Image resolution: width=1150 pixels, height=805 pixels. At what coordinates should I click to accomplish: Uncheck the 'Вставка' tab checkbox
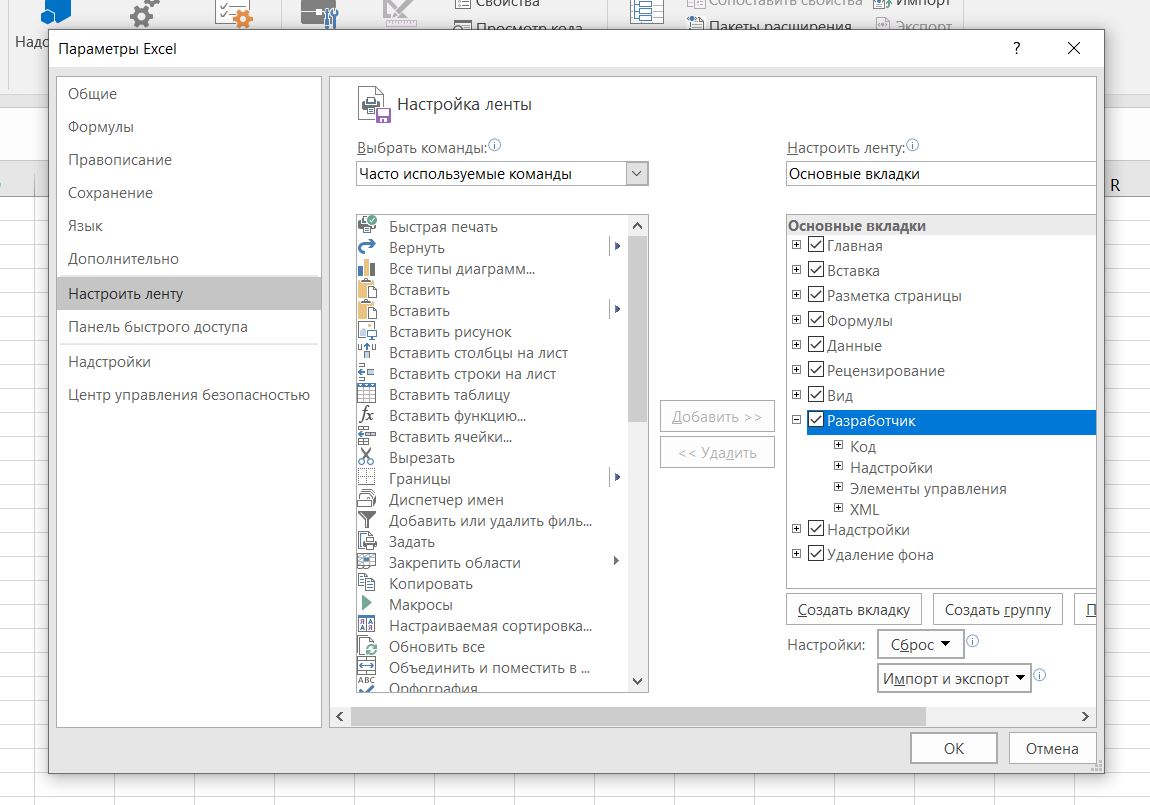[x=816, y=270]
